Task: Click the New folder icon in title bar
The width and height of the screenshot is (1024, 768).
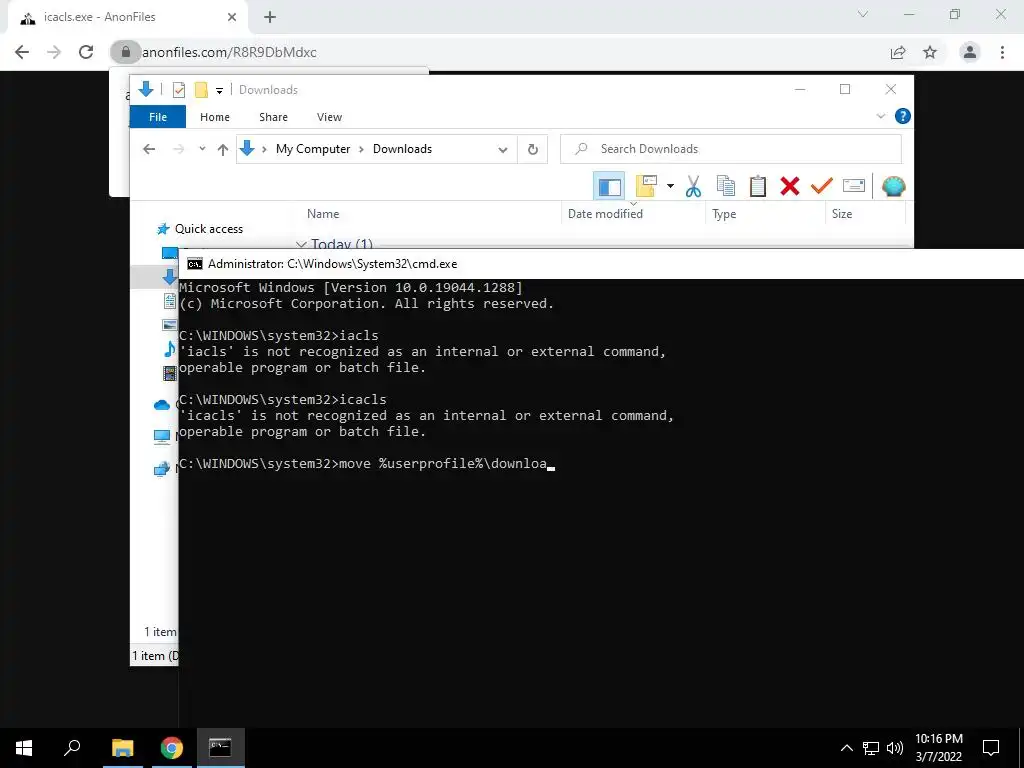Action: (x=201, y=90)
